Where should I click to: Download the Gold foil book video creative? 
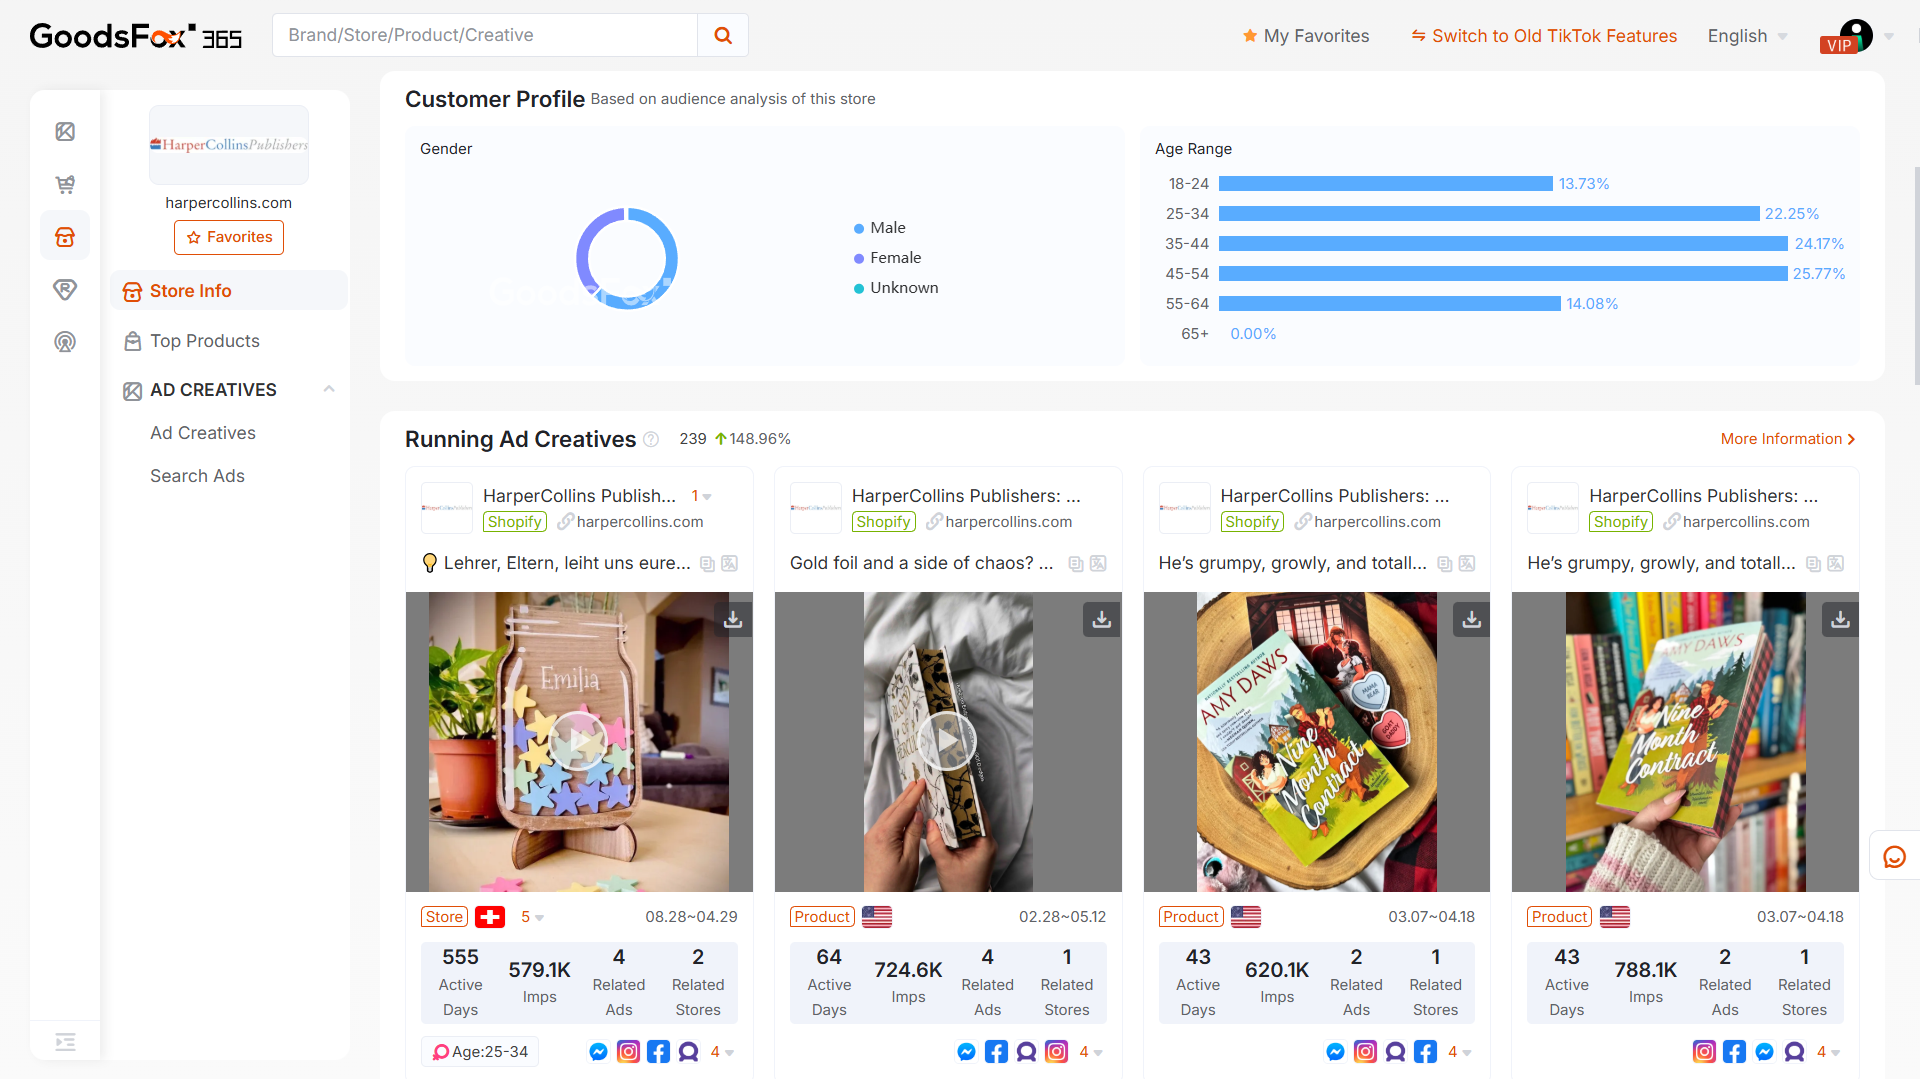(1102, 620)
